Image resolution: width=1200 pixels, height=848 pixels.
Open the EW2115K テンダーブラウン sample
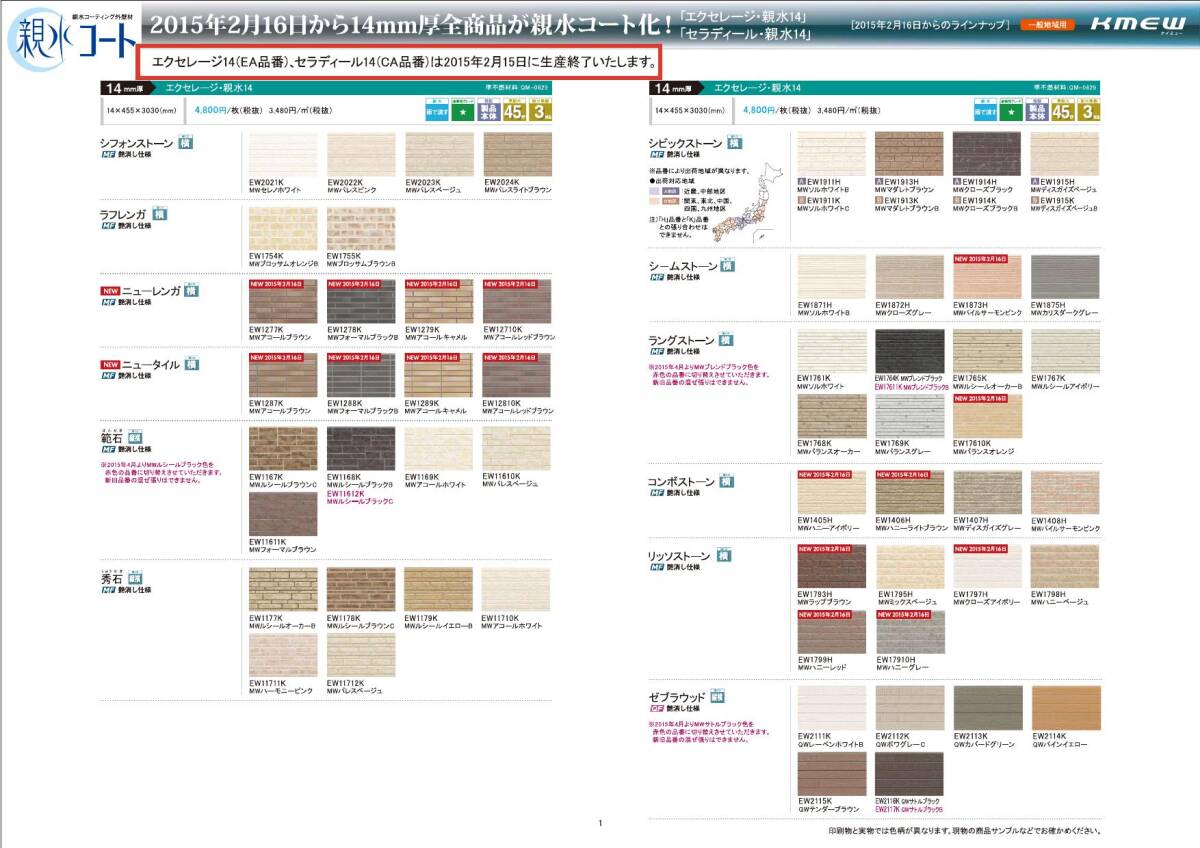831,773
